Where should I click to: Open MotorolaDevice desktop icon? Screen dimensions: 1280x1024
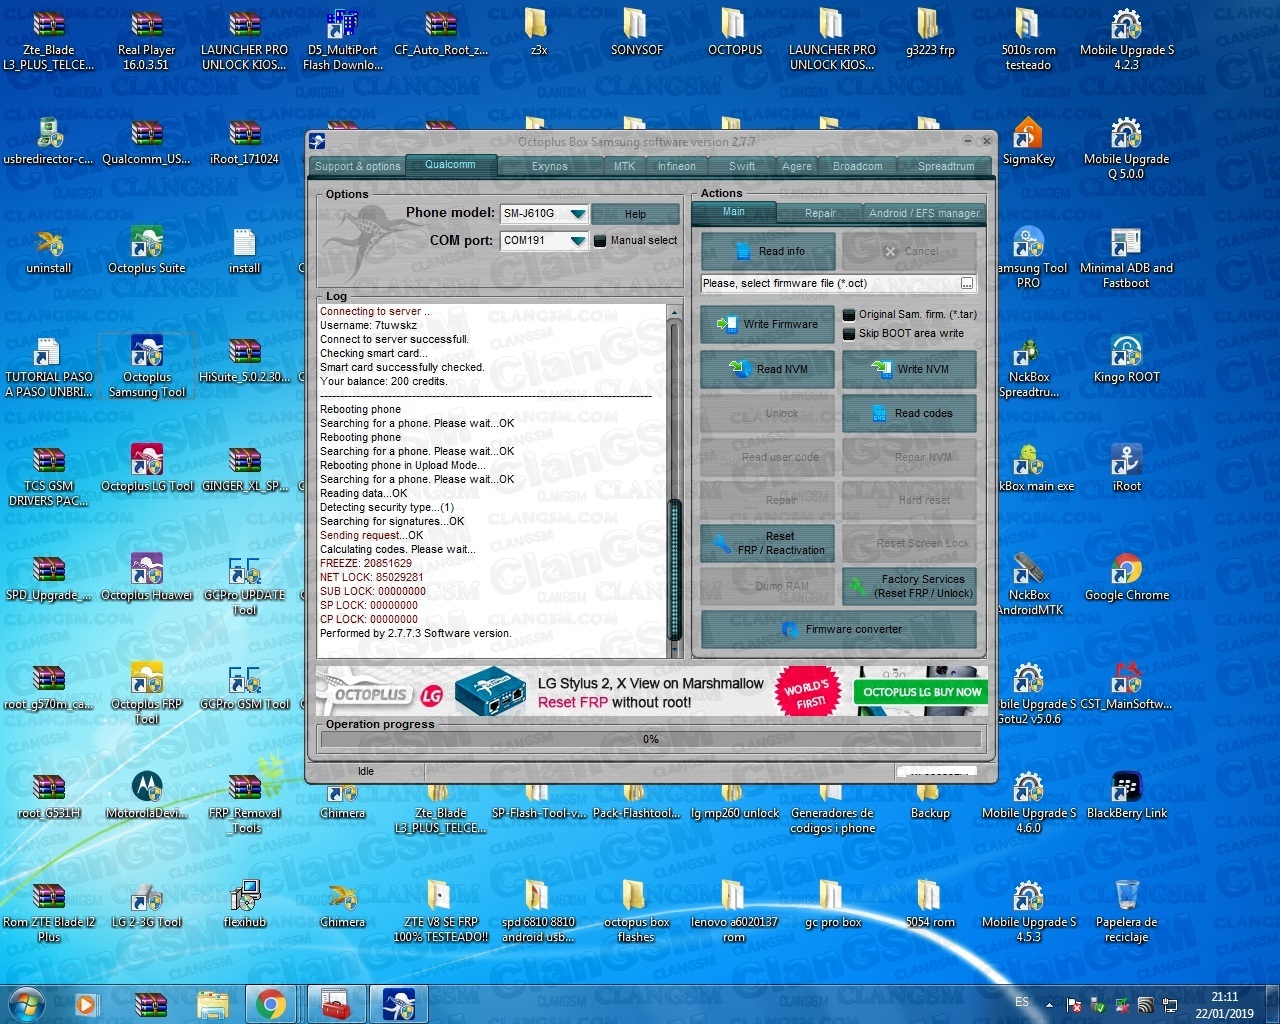[x=147, y=795]
